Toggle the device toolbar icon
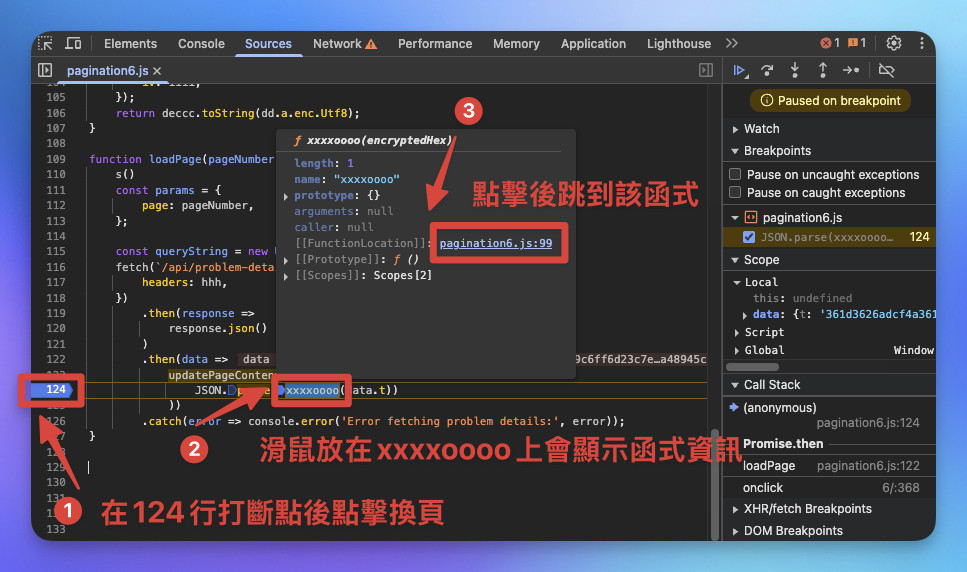The height and width of the screenshot is (572, 967). [73, 43]
